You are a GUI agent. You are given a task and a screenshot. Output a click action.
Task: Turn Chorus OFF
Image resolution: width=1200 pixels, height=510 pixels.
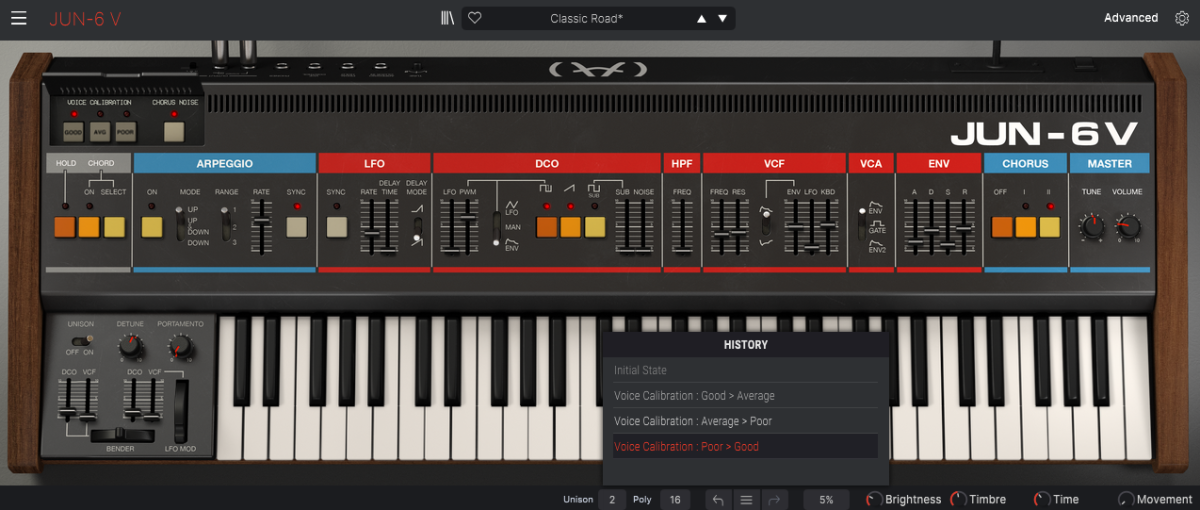[1002, 227]
